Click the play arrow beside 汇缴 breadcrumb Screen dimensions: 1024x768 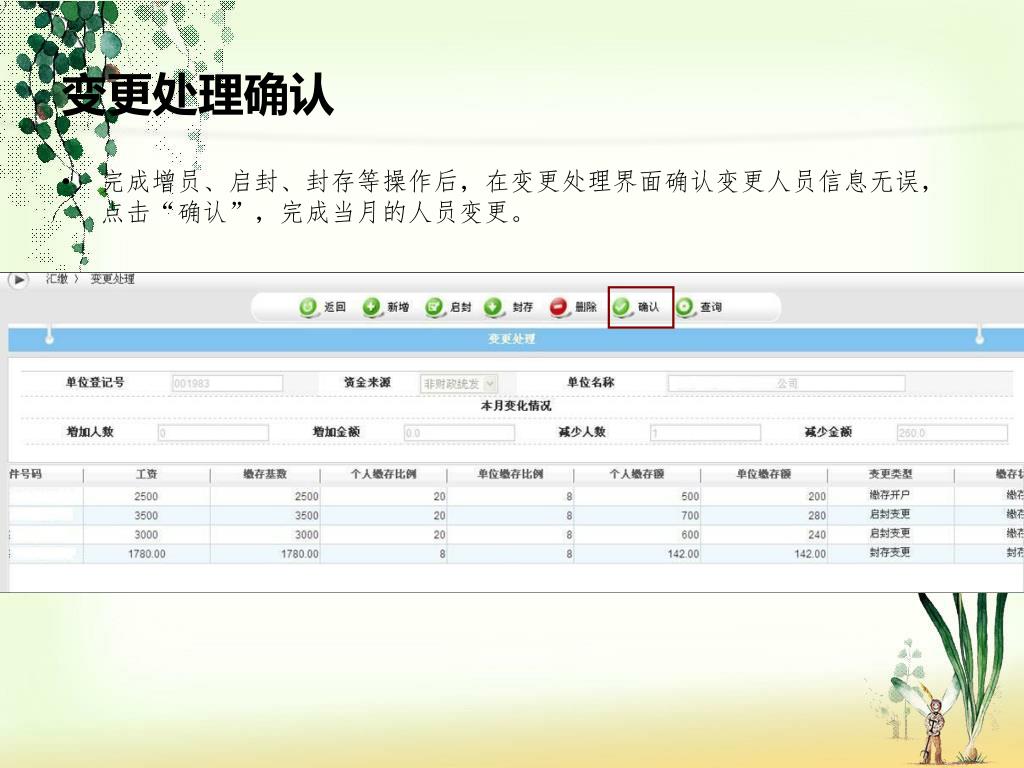(x=18, y=280)
